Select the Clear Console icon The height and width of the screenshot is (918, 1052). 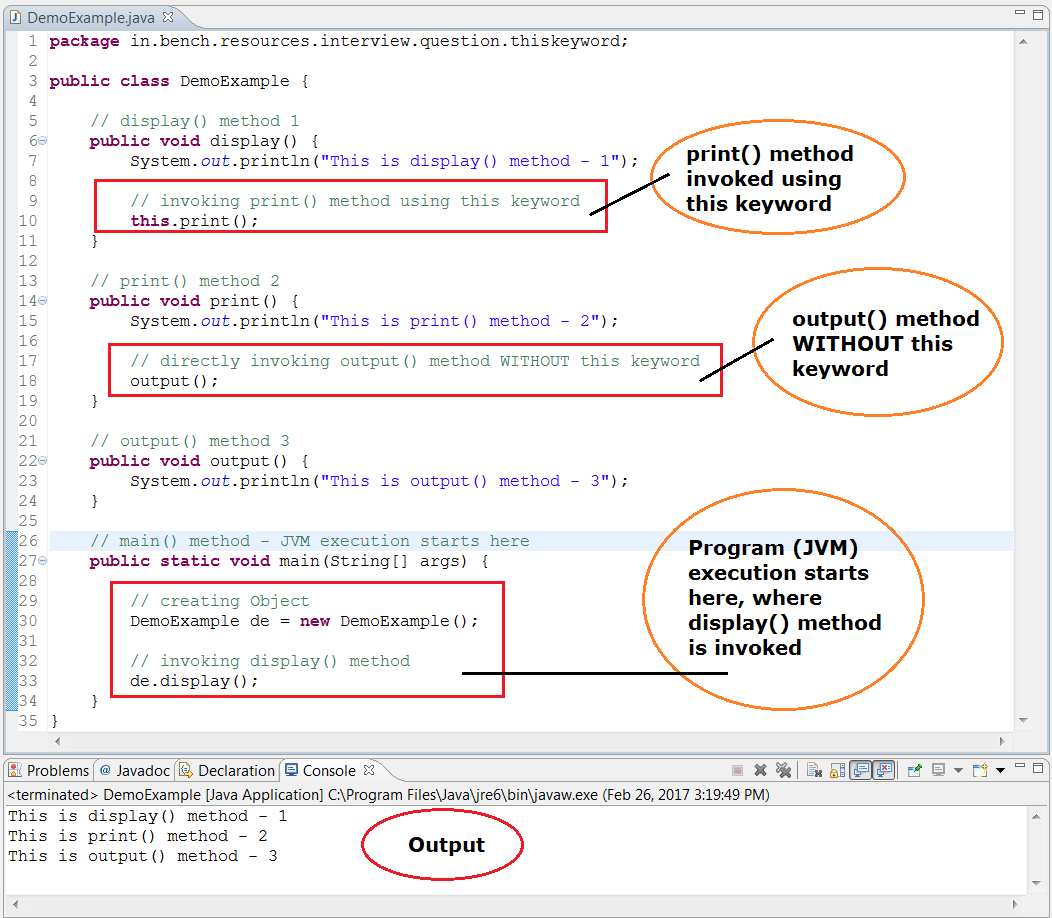(x=812, y=770)
